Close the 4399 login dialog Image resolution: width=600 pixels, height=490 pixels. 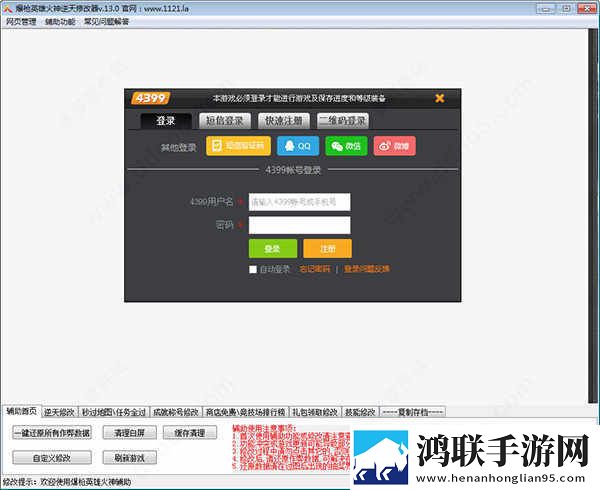coord(440,98)
